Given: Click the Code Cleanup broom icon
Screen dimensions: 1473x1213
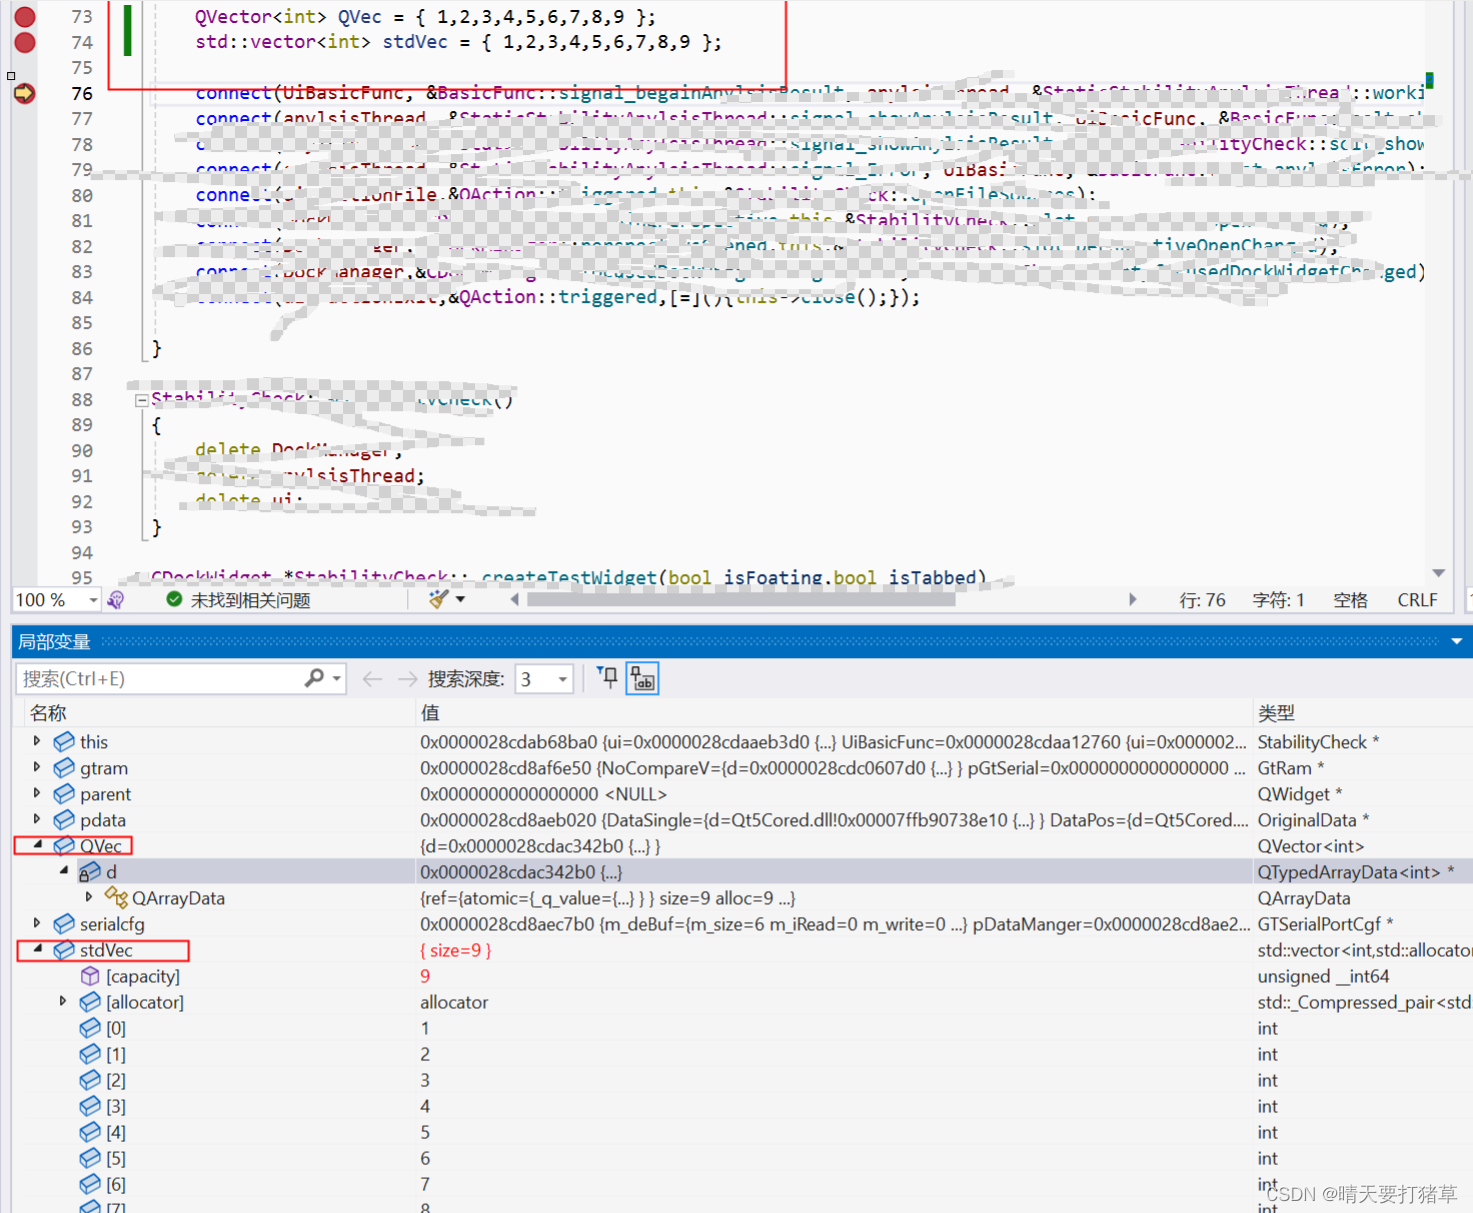Looking at the screenshot, I should 438,598.
